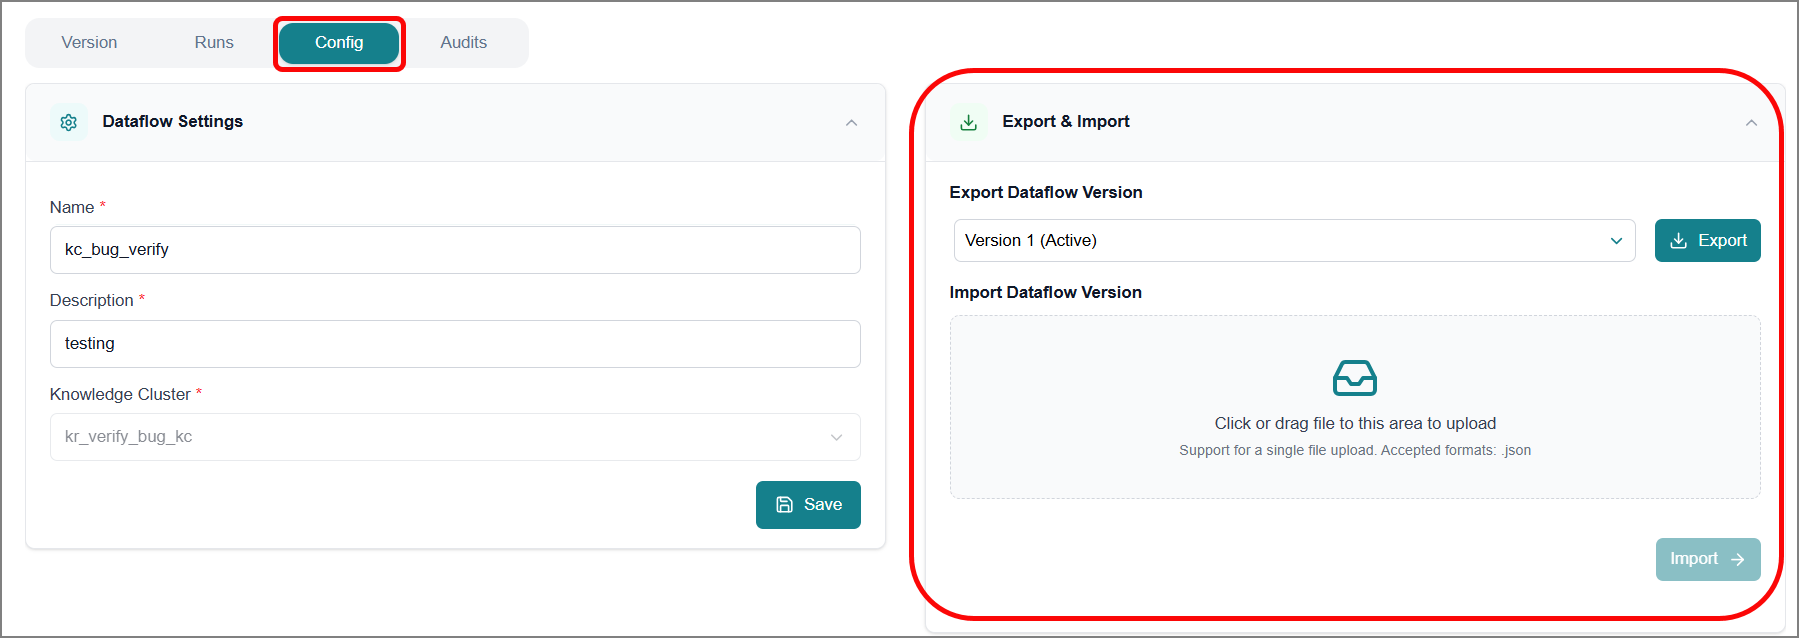Click the Export & Import download icon

click(969, 122)
